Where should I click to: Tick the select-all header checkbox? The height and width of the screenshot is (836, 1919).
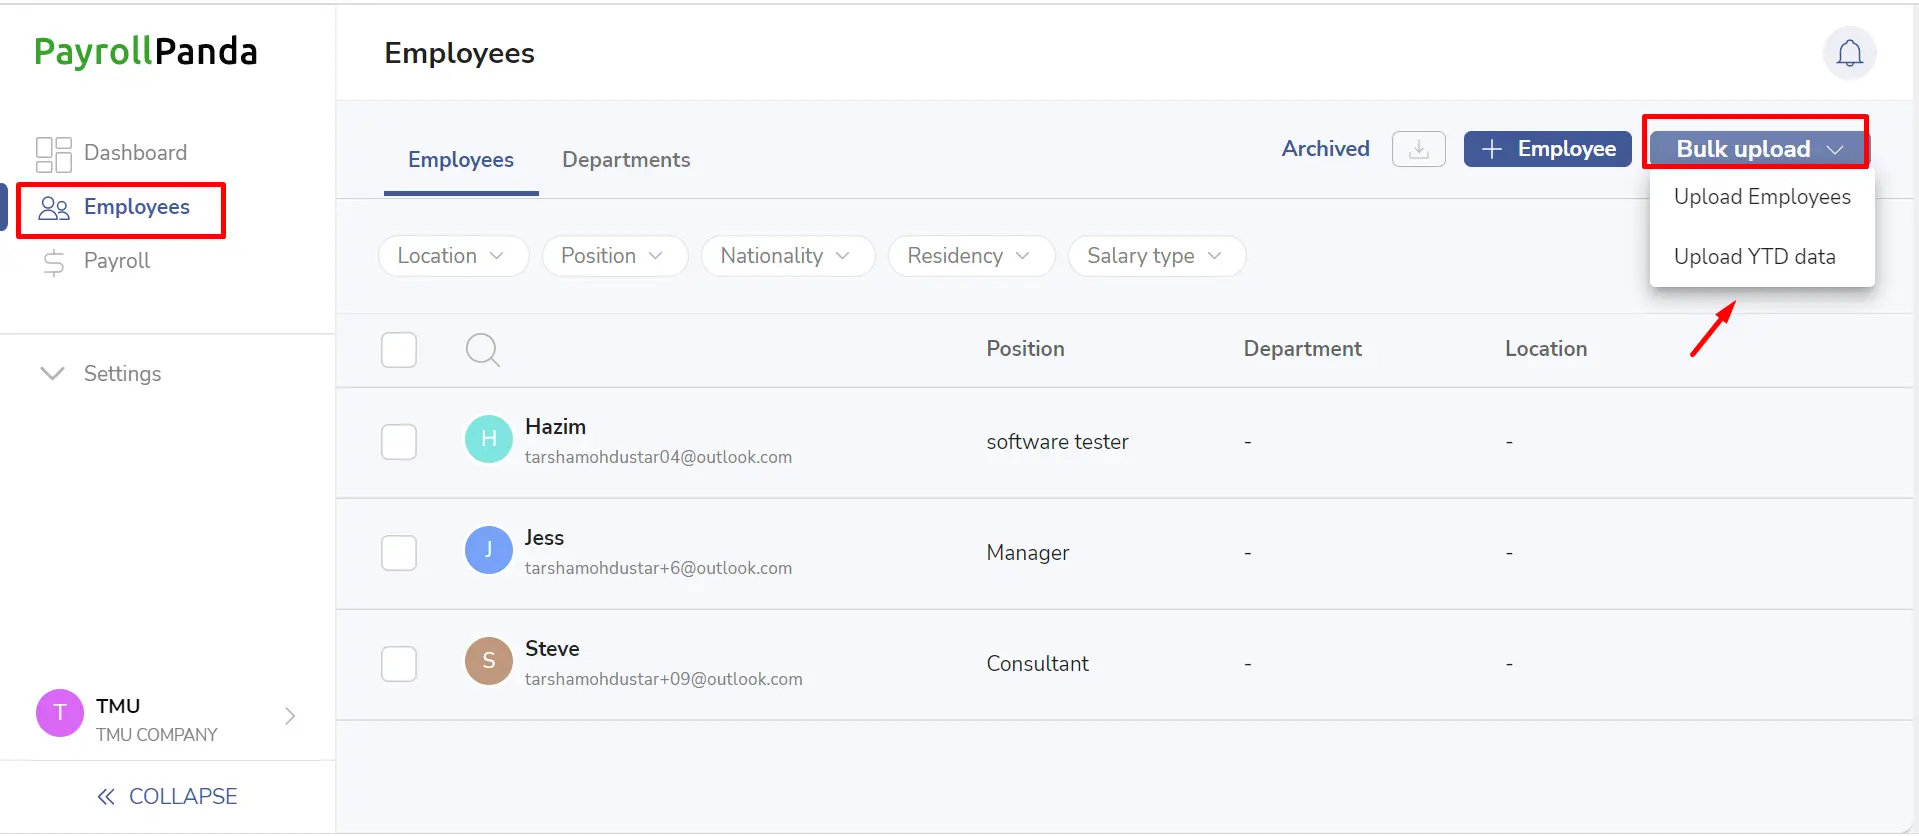399,350
